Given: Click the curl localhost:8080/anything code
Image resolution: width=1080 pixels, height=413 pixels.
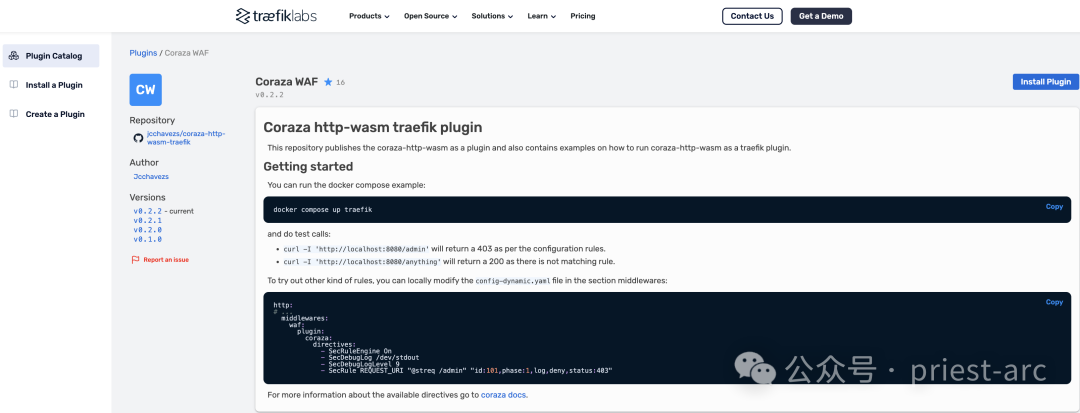Looking at the screenshot, I should tap(362, 262).
